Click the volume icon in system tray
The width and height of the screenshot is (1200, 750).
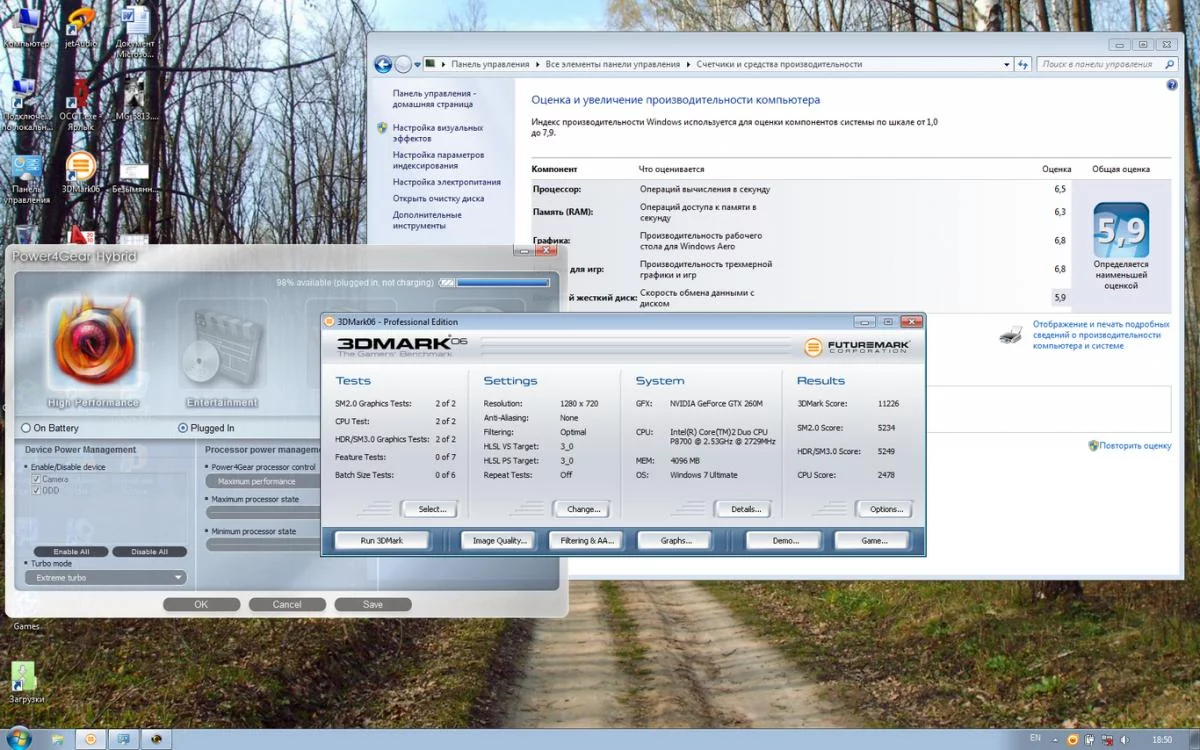1125,740
